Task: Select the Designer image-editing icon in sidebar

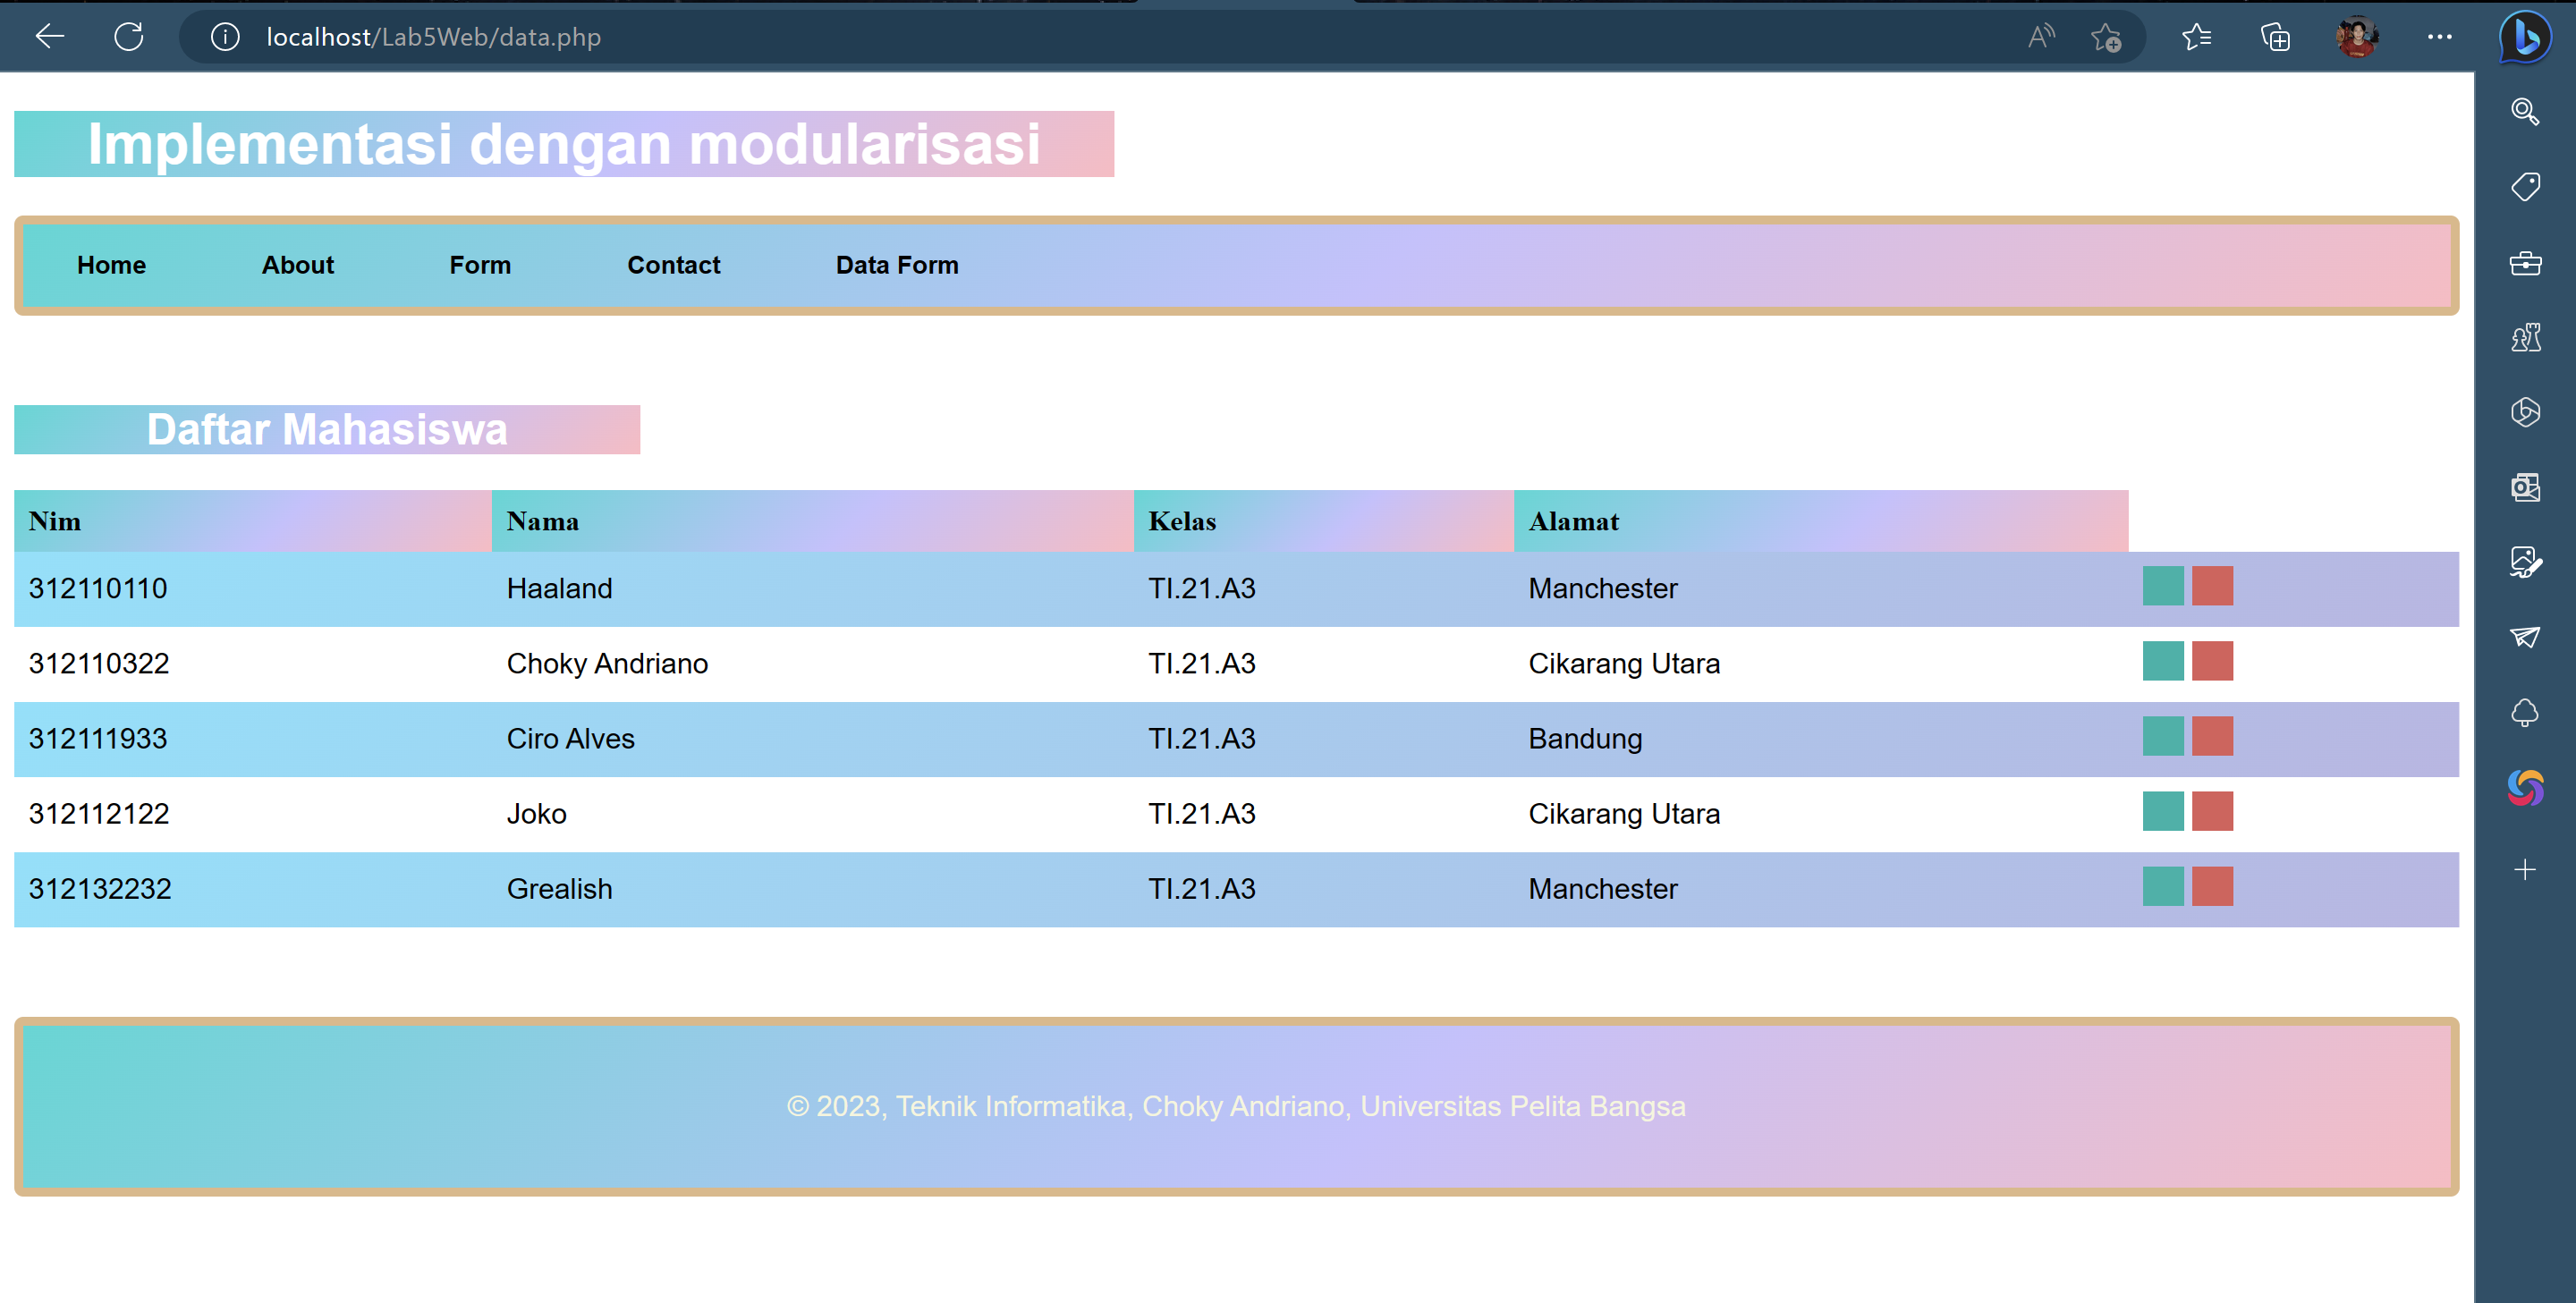Action: tap(2524, 563)
